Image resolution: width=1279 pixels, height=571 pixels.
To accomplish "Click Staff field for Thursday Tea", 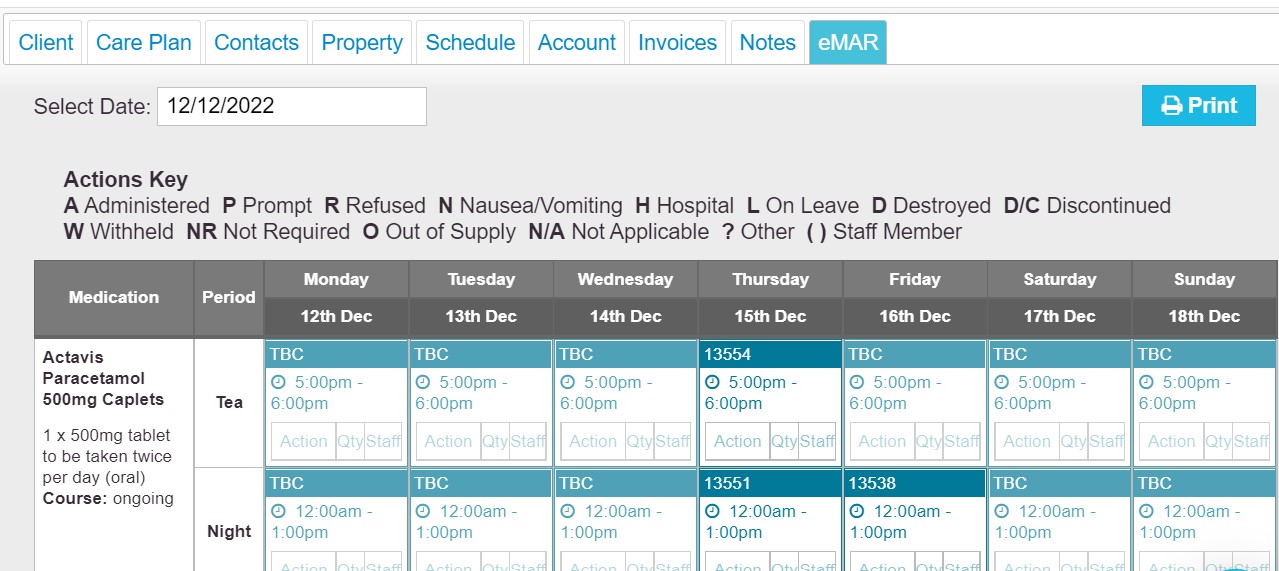I will [817, 441].
